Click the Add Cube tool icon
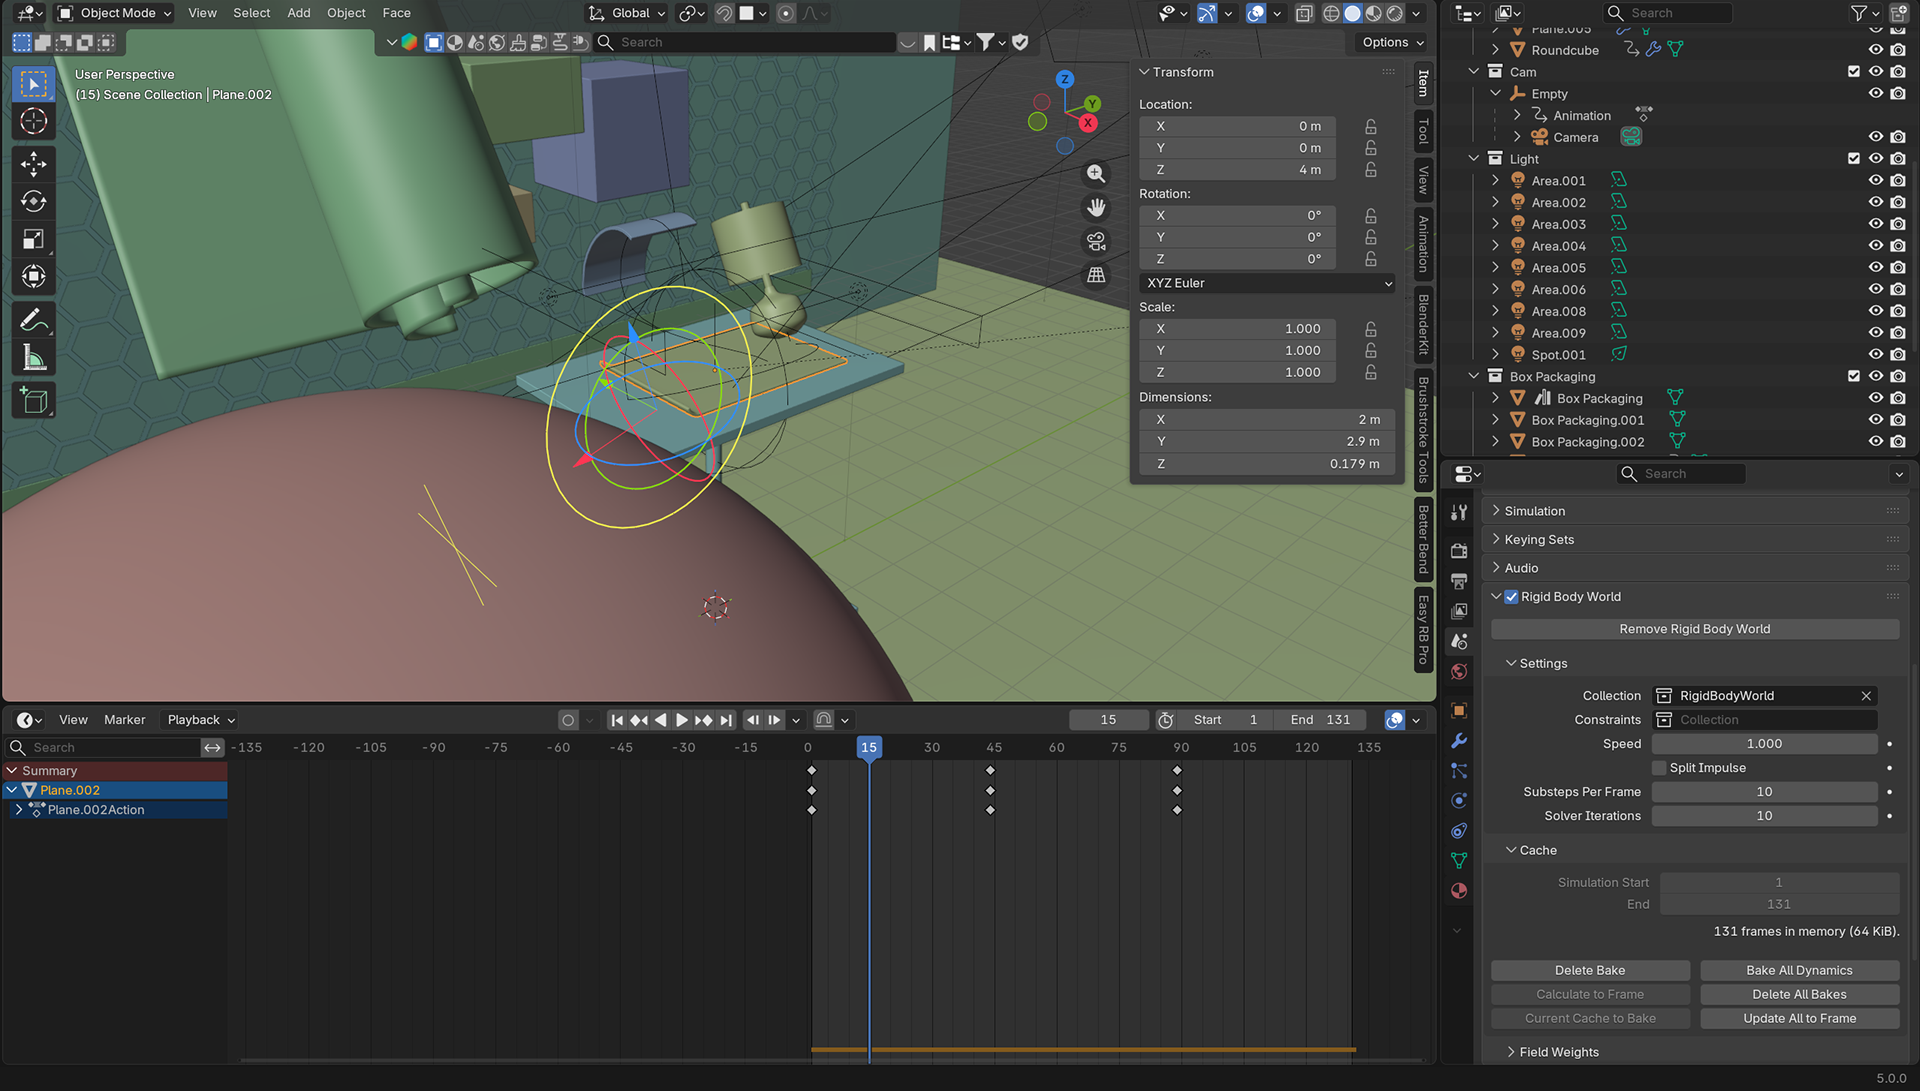1920x1091 pixels. pos(33,401)
